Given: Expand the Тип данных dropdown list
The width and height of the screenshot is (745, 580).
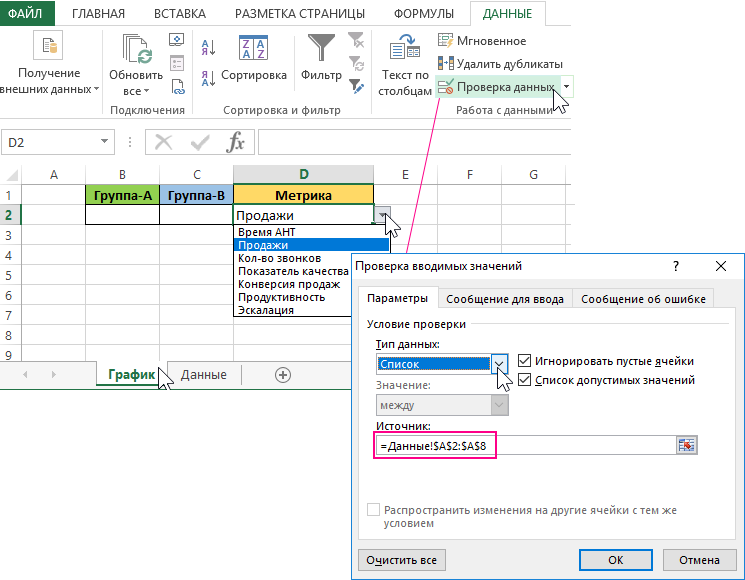Looking at the screenshot, I should pyautogui.click(x=500, y=364).
